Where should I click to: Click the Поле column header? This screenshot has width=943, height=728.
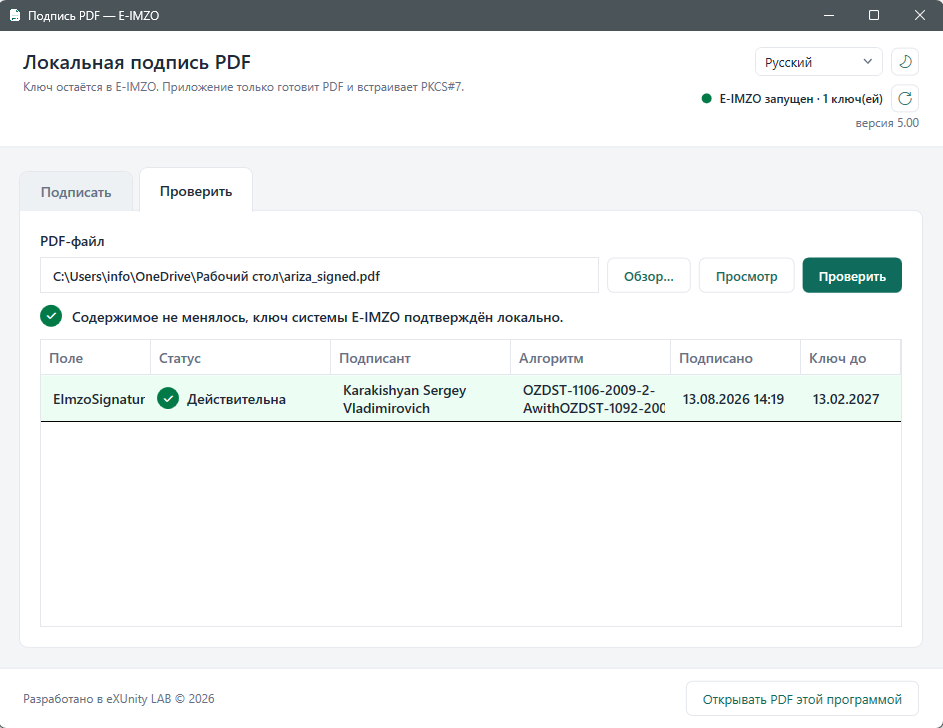tap(96, 358)
